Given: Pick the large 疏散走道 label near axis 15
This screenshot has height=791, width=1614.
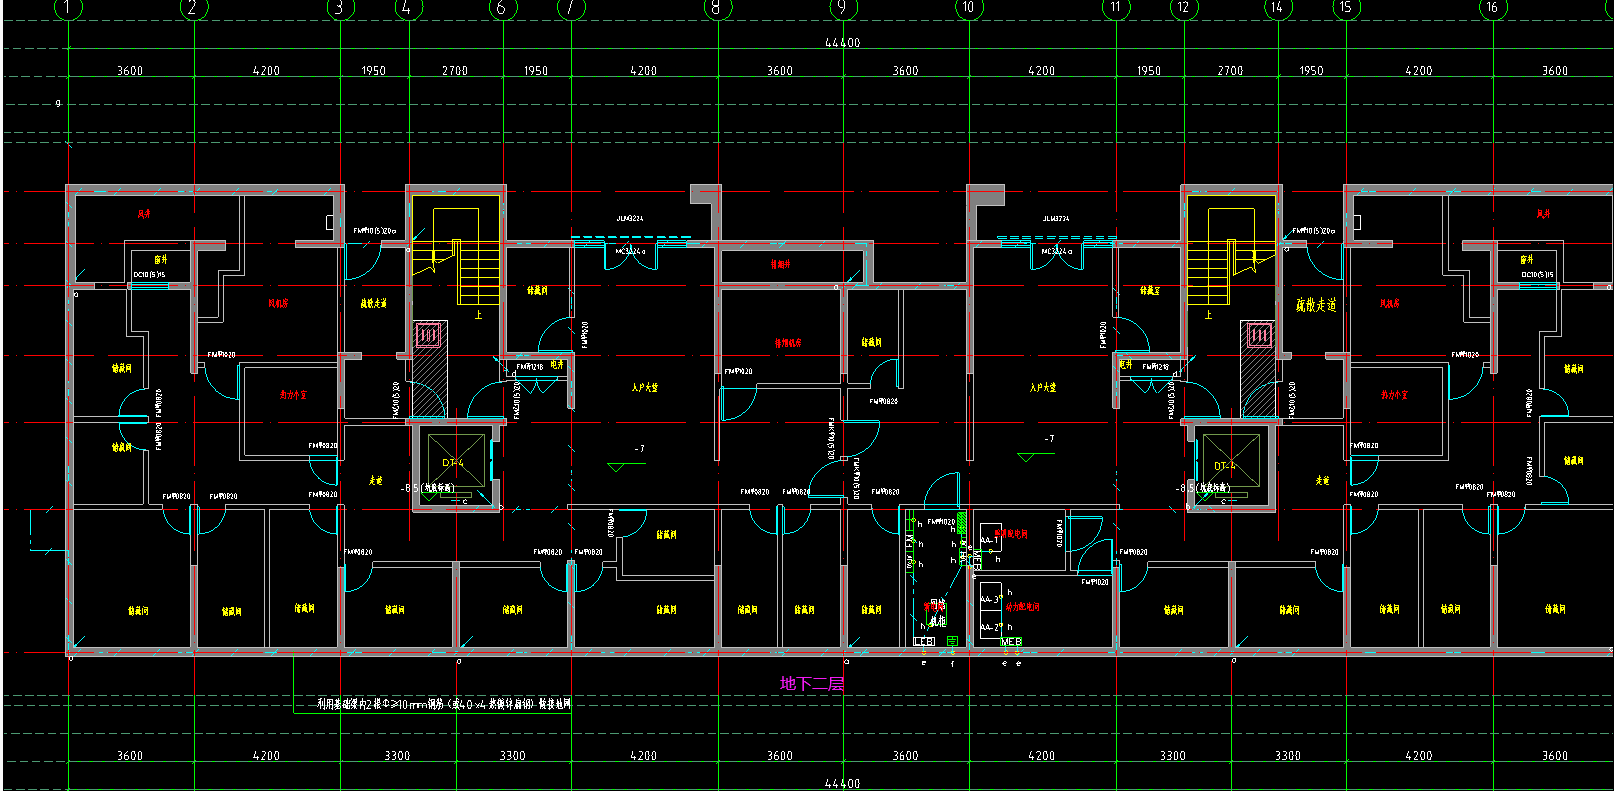Looking at the screenshot, I should click(x=1316, y=305).
